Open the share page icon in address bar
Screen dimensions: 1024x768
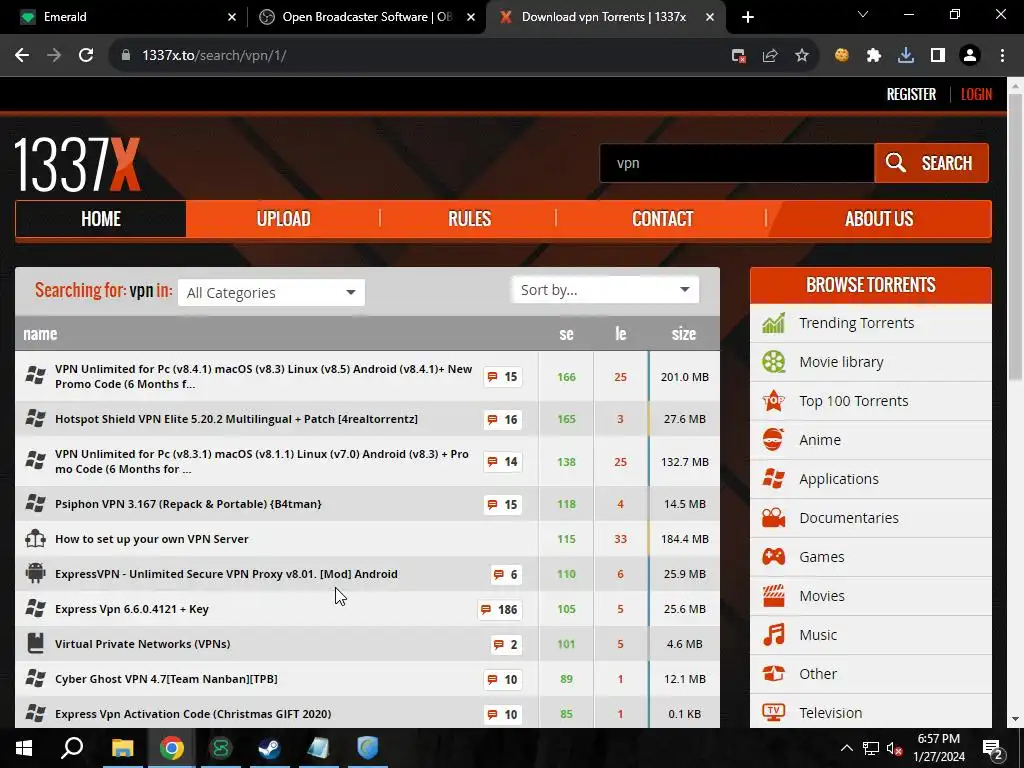pos(770,56)
